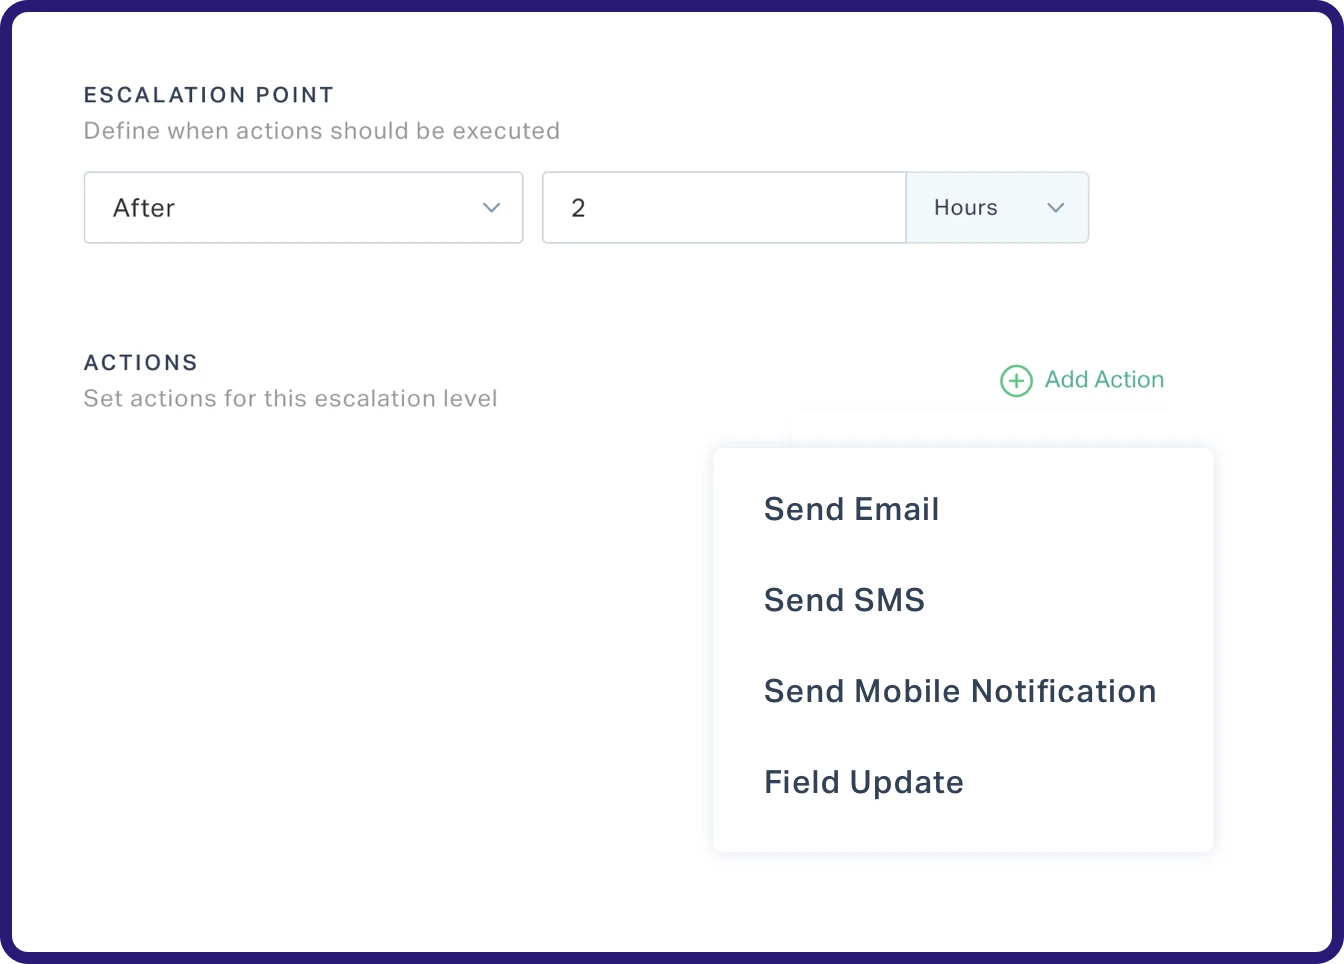
Task: Pick Send Mobile Notification action
Action: (x=959, y=691)
